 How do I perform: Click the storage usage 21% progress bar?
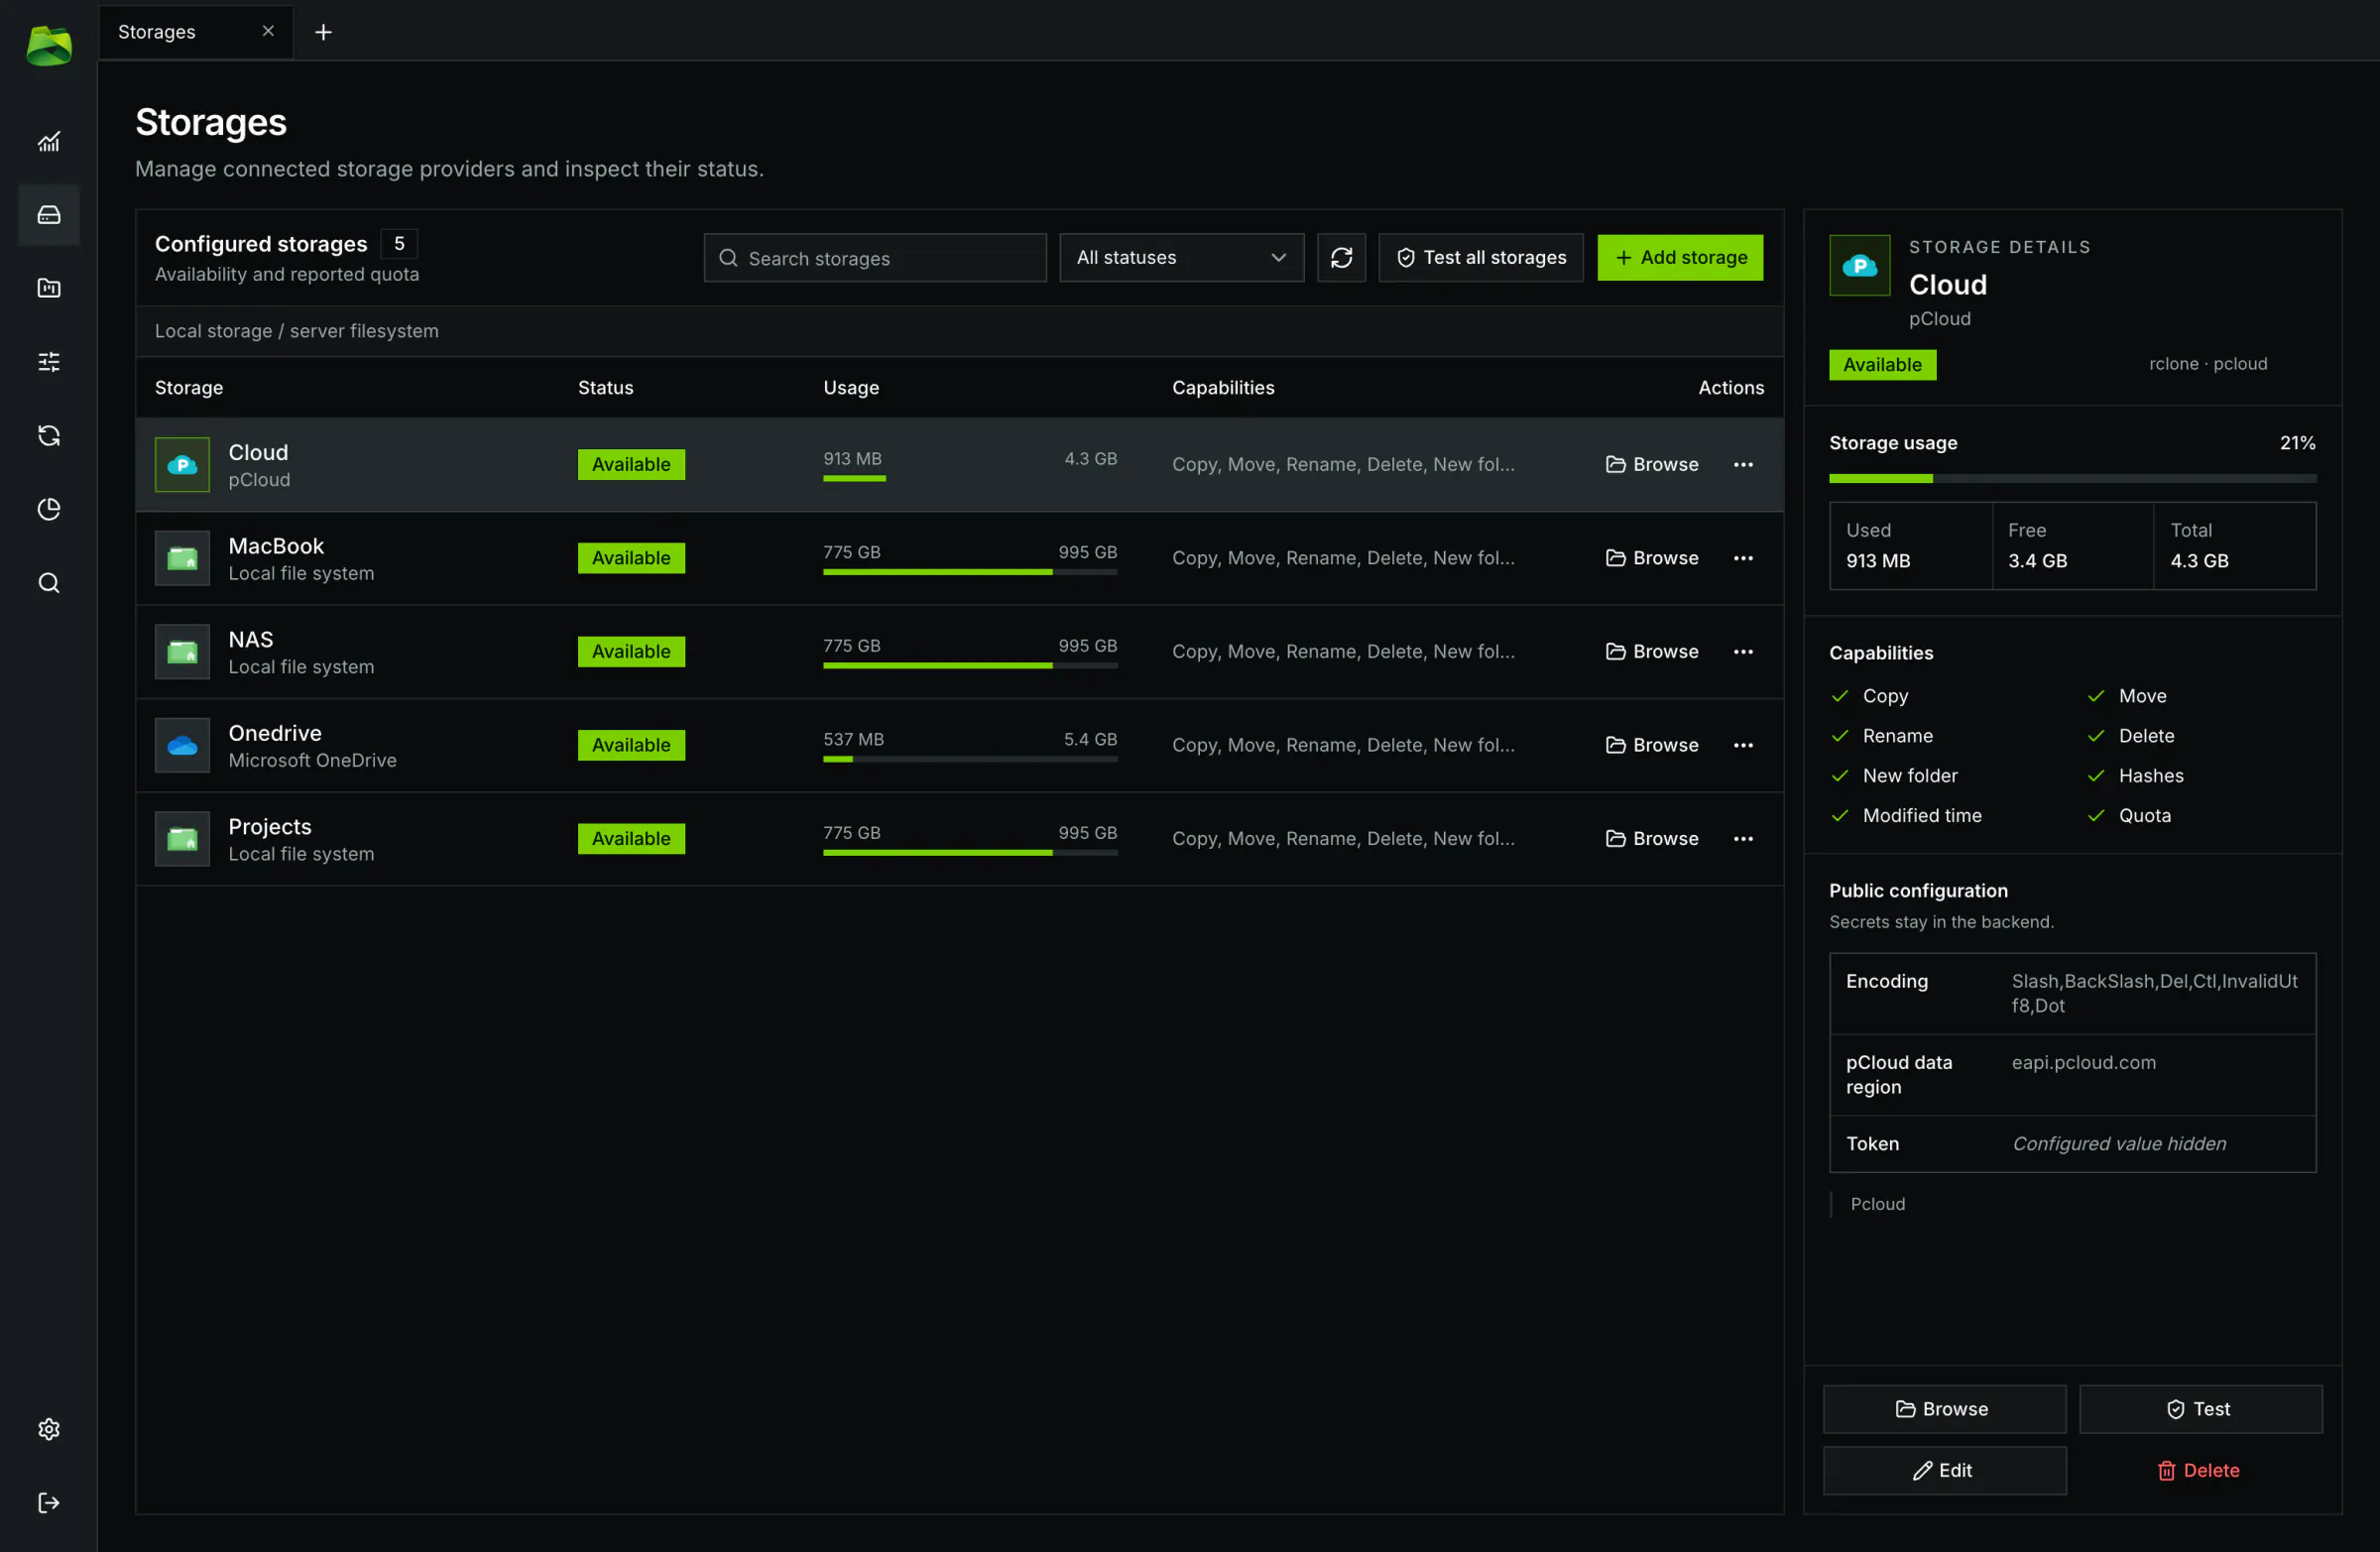click(x=2072, y=478)
